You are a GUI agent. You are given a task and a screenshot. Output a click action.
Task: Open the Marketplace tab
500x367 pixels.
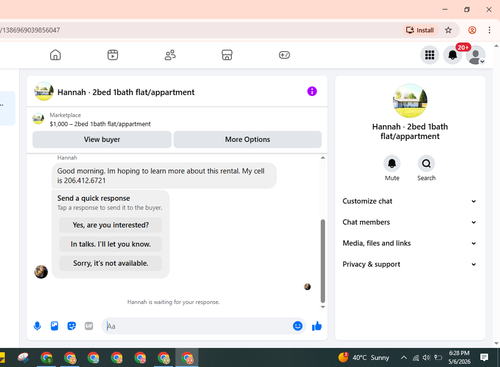tap(227, 55)
